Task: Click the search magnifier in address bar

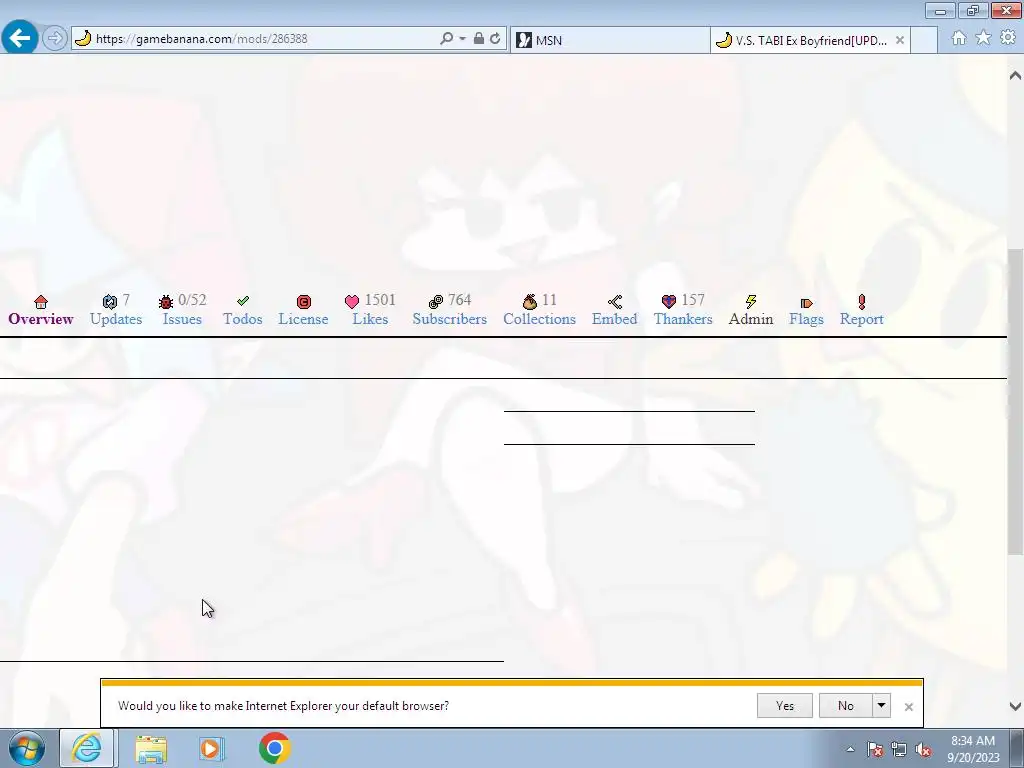Action: pyautogui.click(x=447, y=39)
